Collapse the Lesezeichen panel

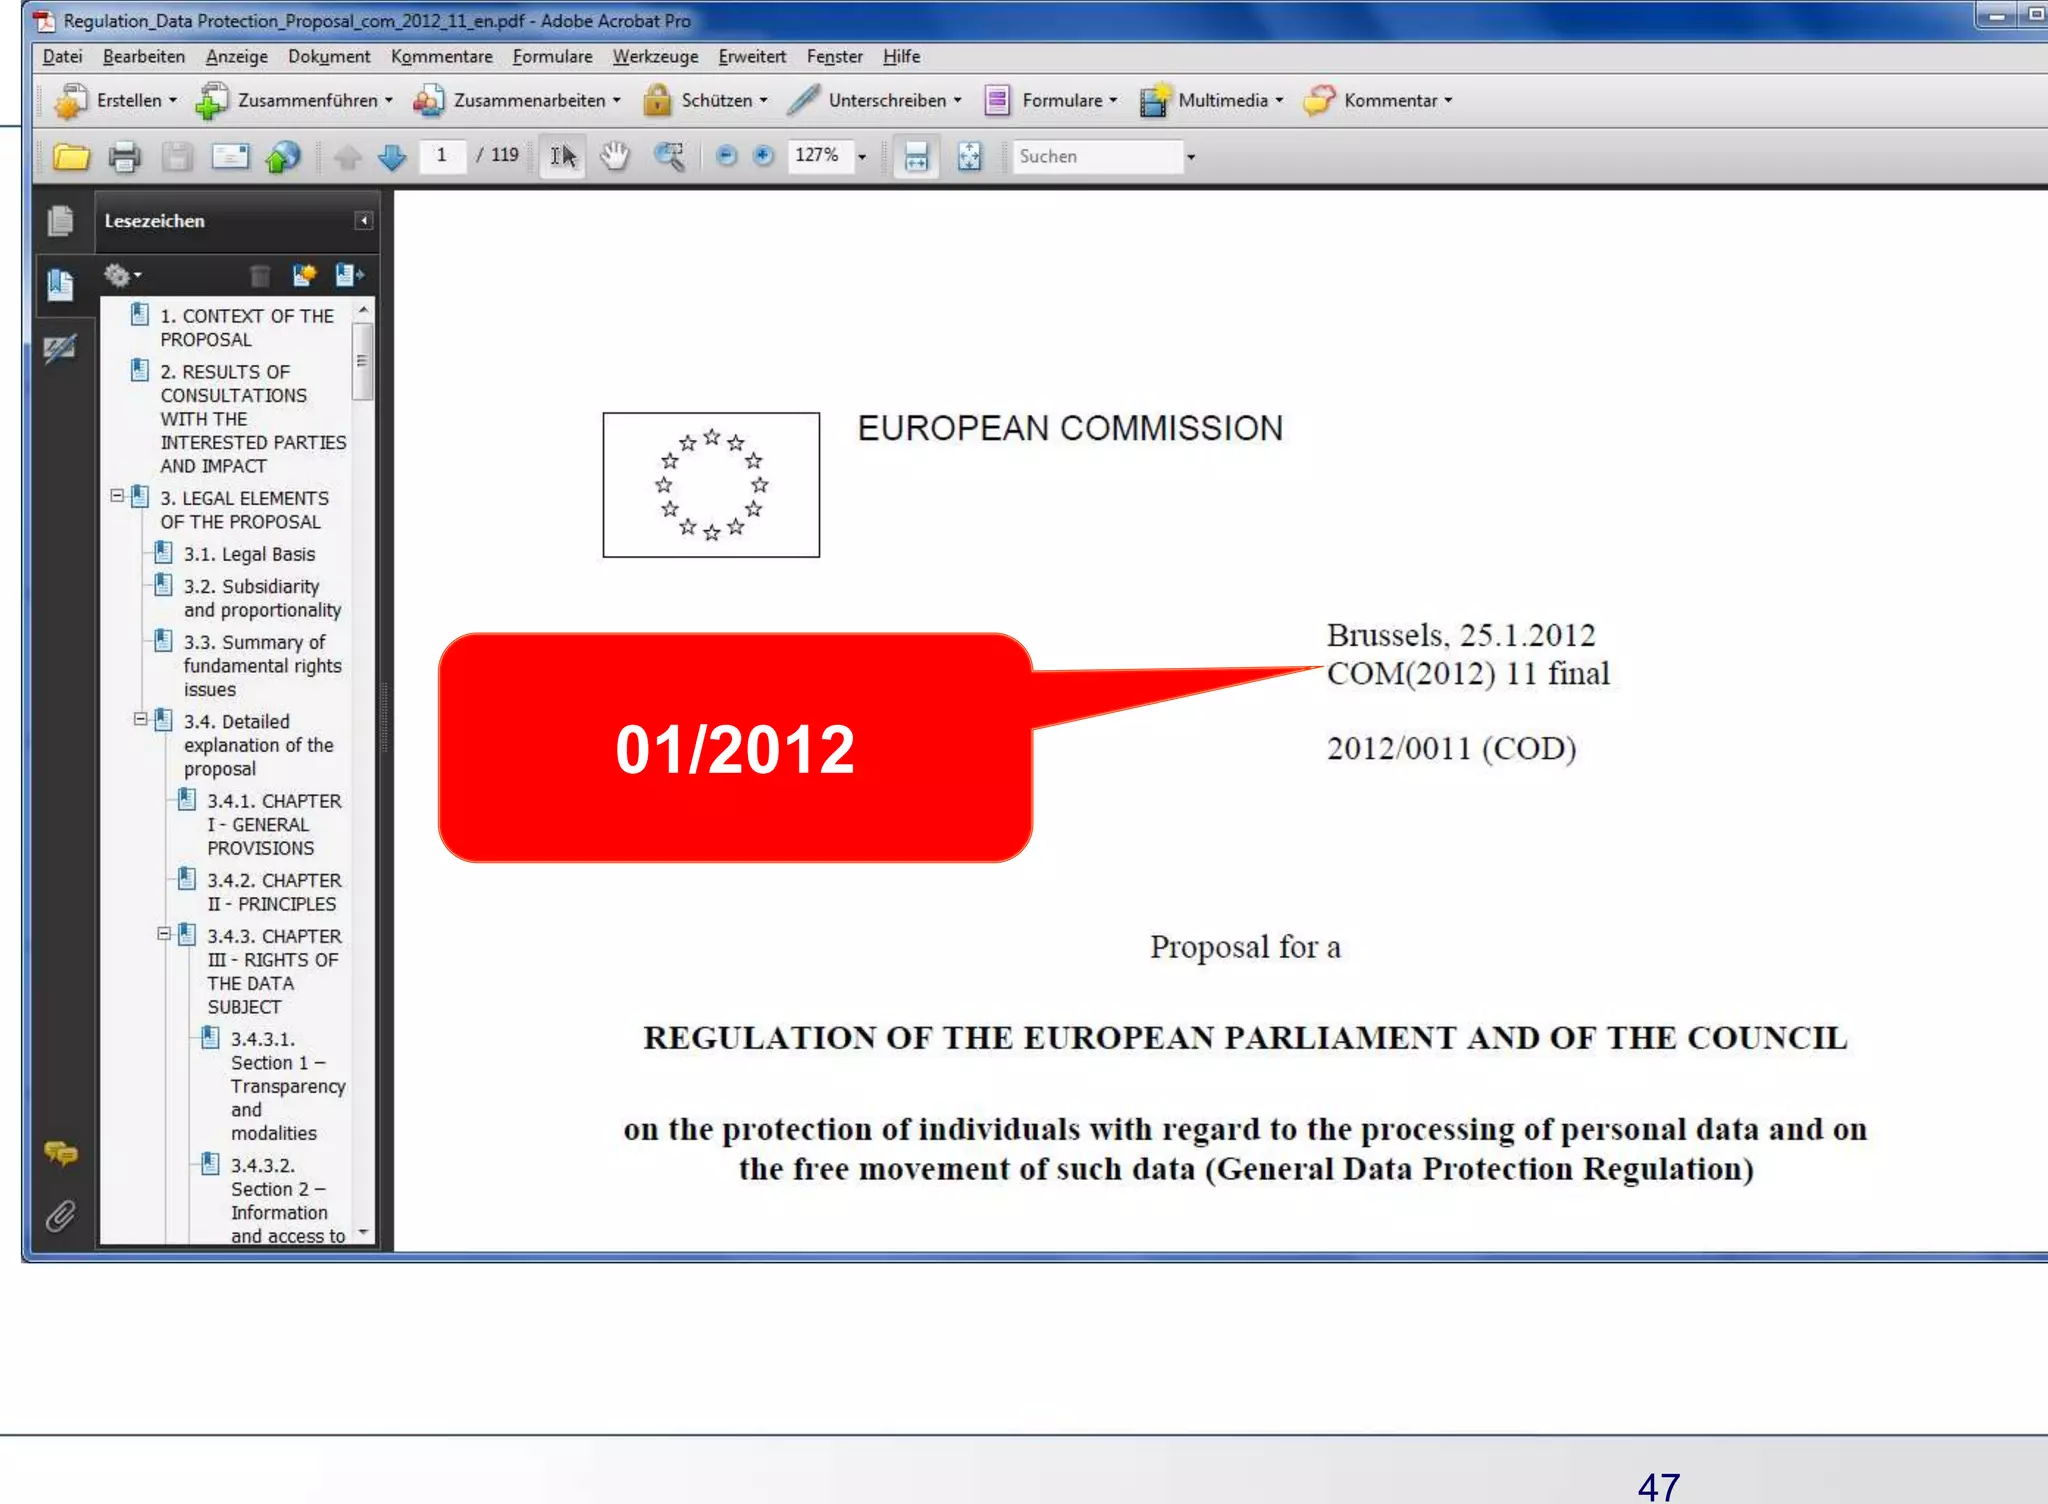(x=364, y=221)
